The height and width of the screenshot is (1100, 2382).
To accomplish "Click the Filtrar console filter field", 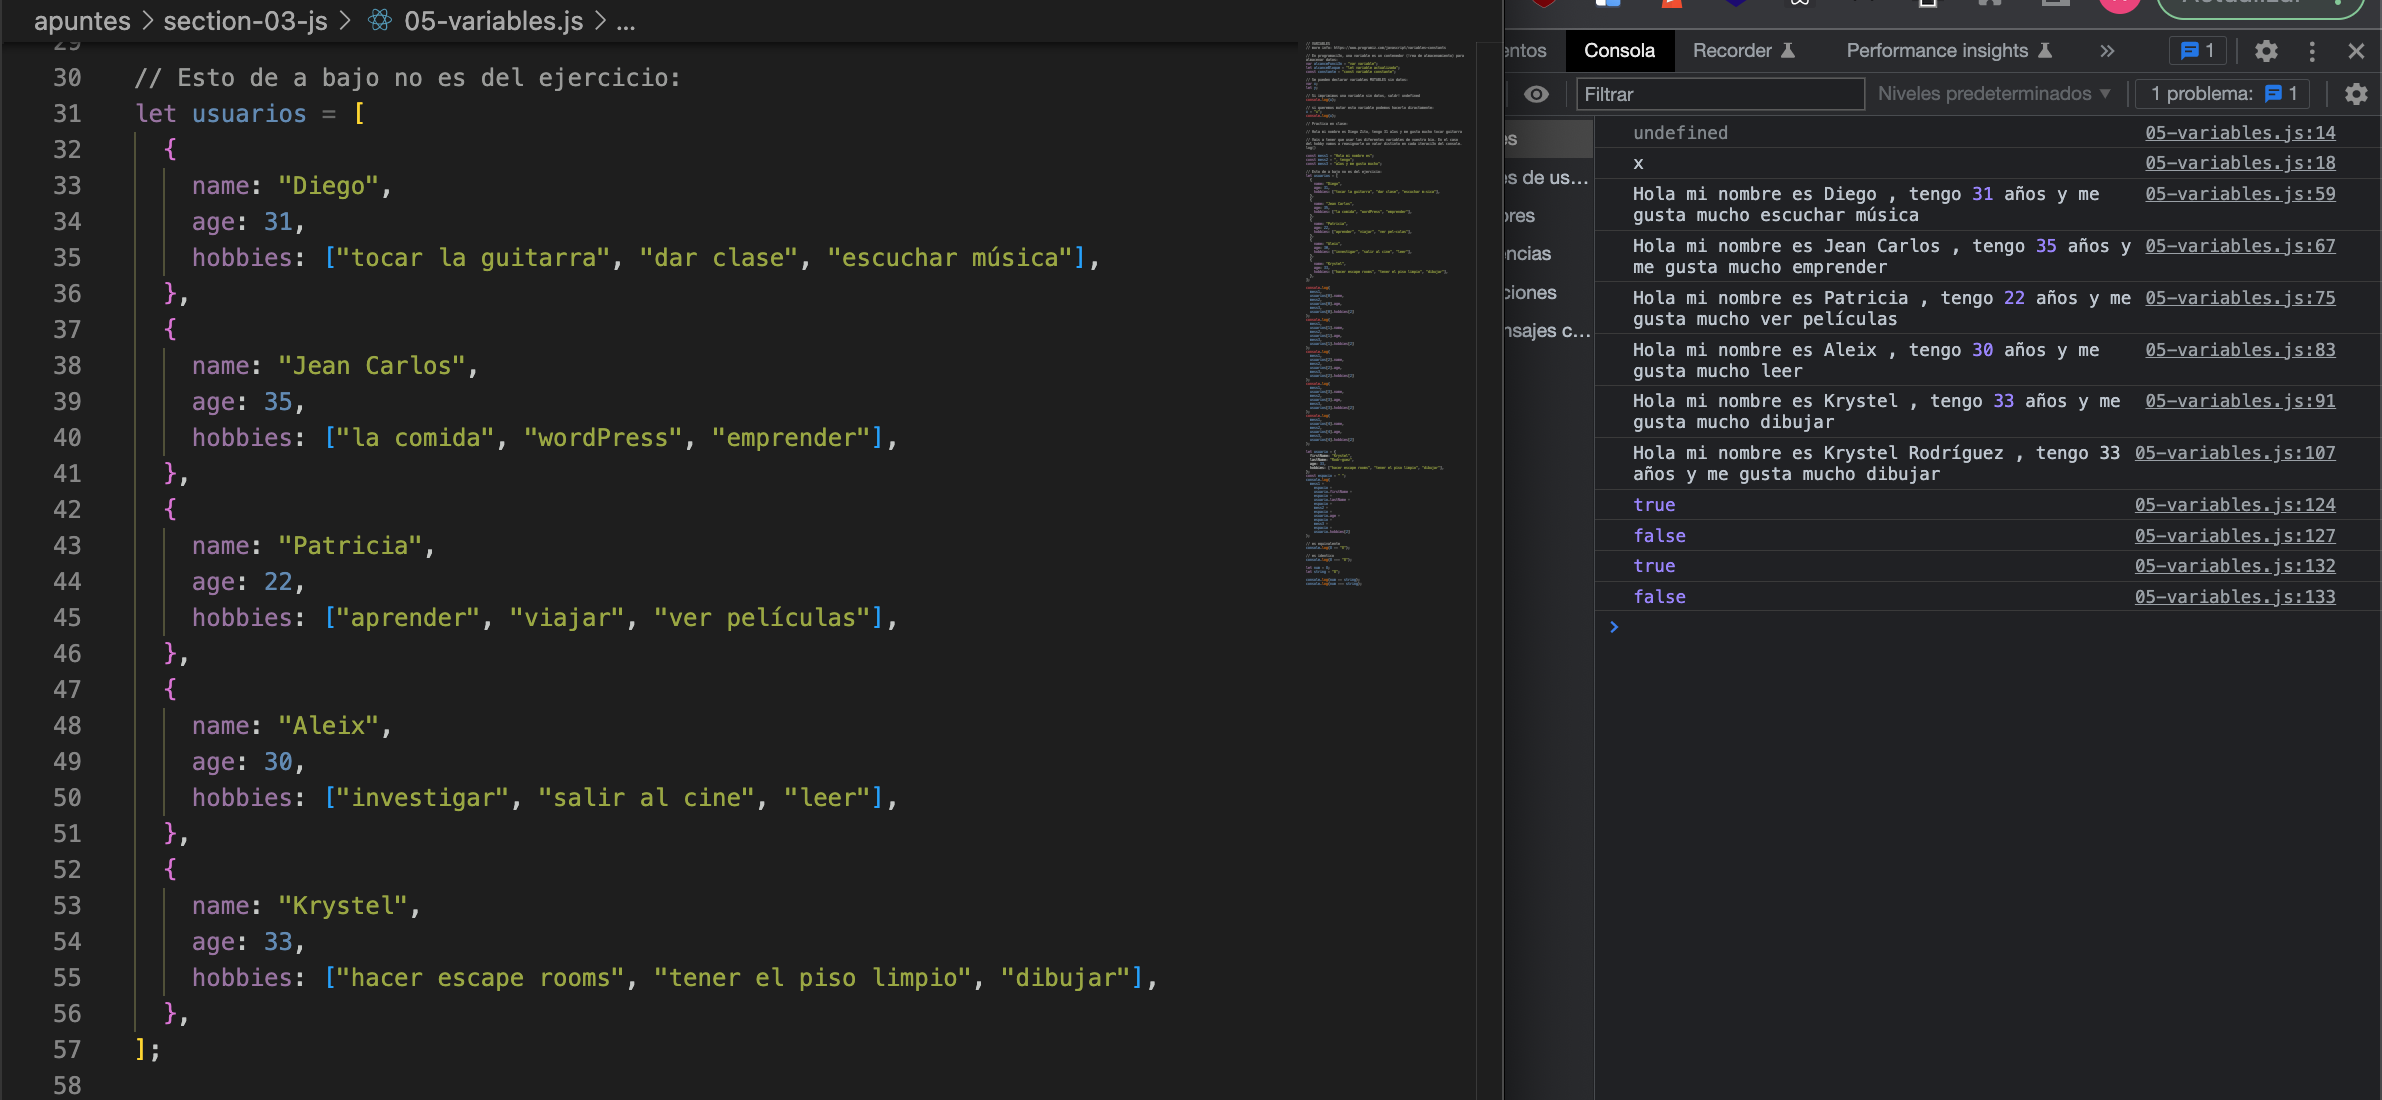I will tap(1720, 94).
